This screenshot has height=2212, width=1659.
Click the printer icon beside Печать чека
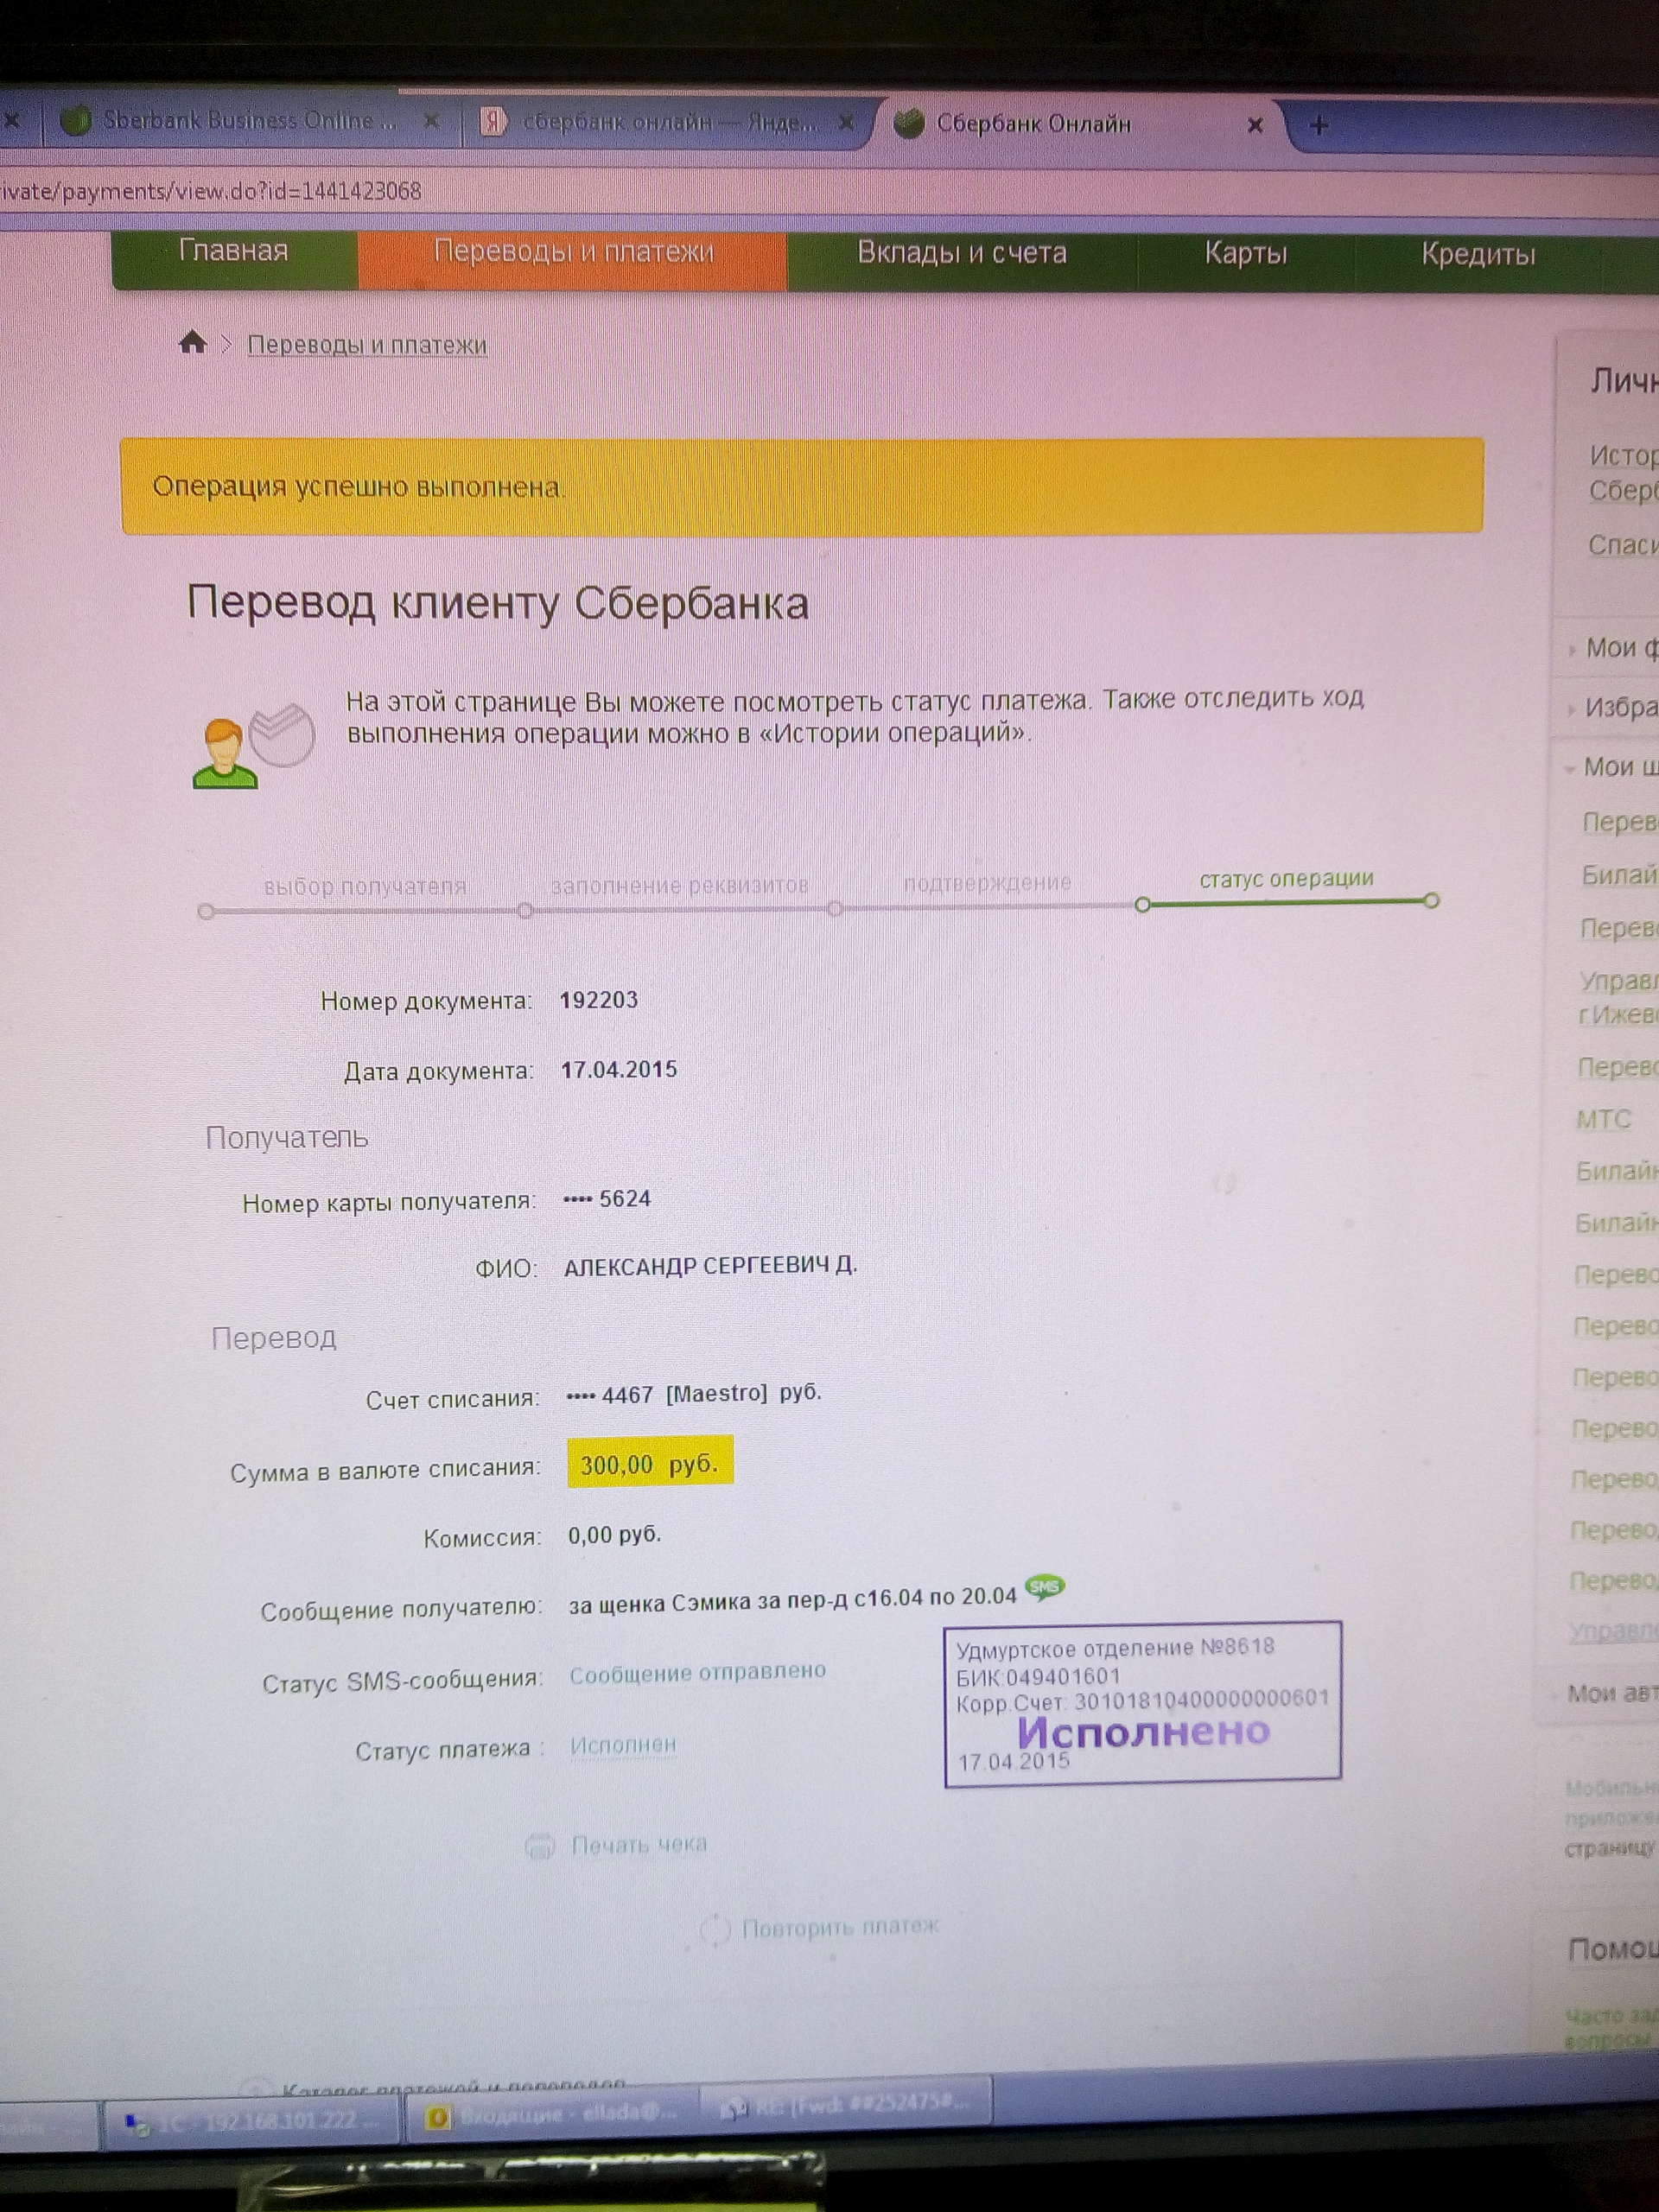(x=540, y=1846)
